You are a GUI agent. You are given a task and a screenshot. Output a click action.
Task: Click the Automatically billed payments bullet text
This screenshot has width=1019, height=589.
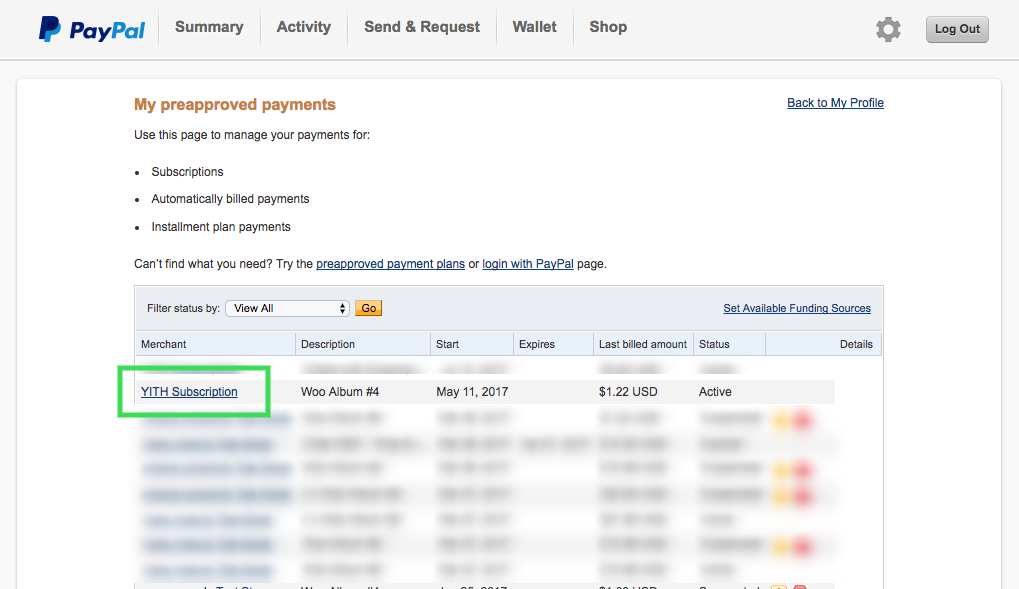pyautogui.click(x=230, y=199)
